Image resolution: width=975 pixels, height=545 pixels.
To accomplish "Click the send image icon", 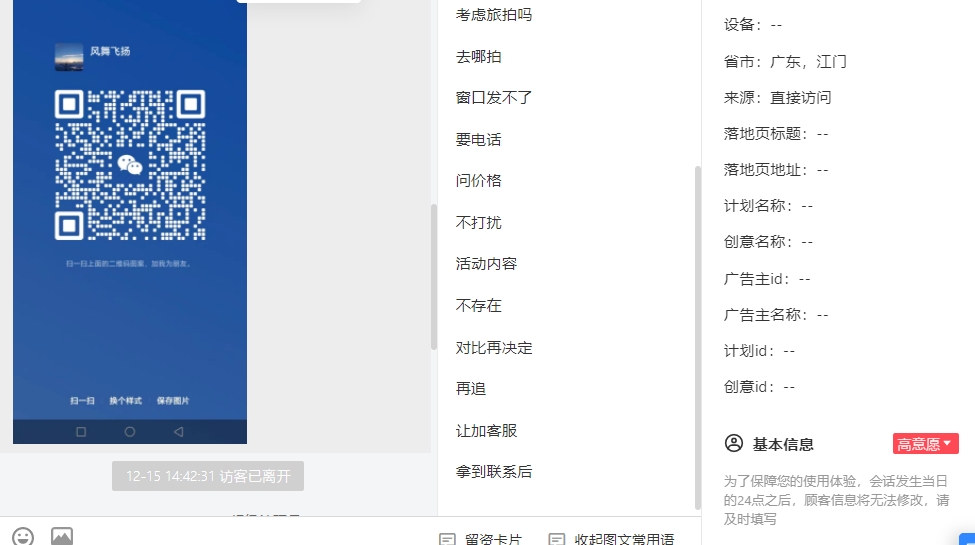I will (62, 536).
